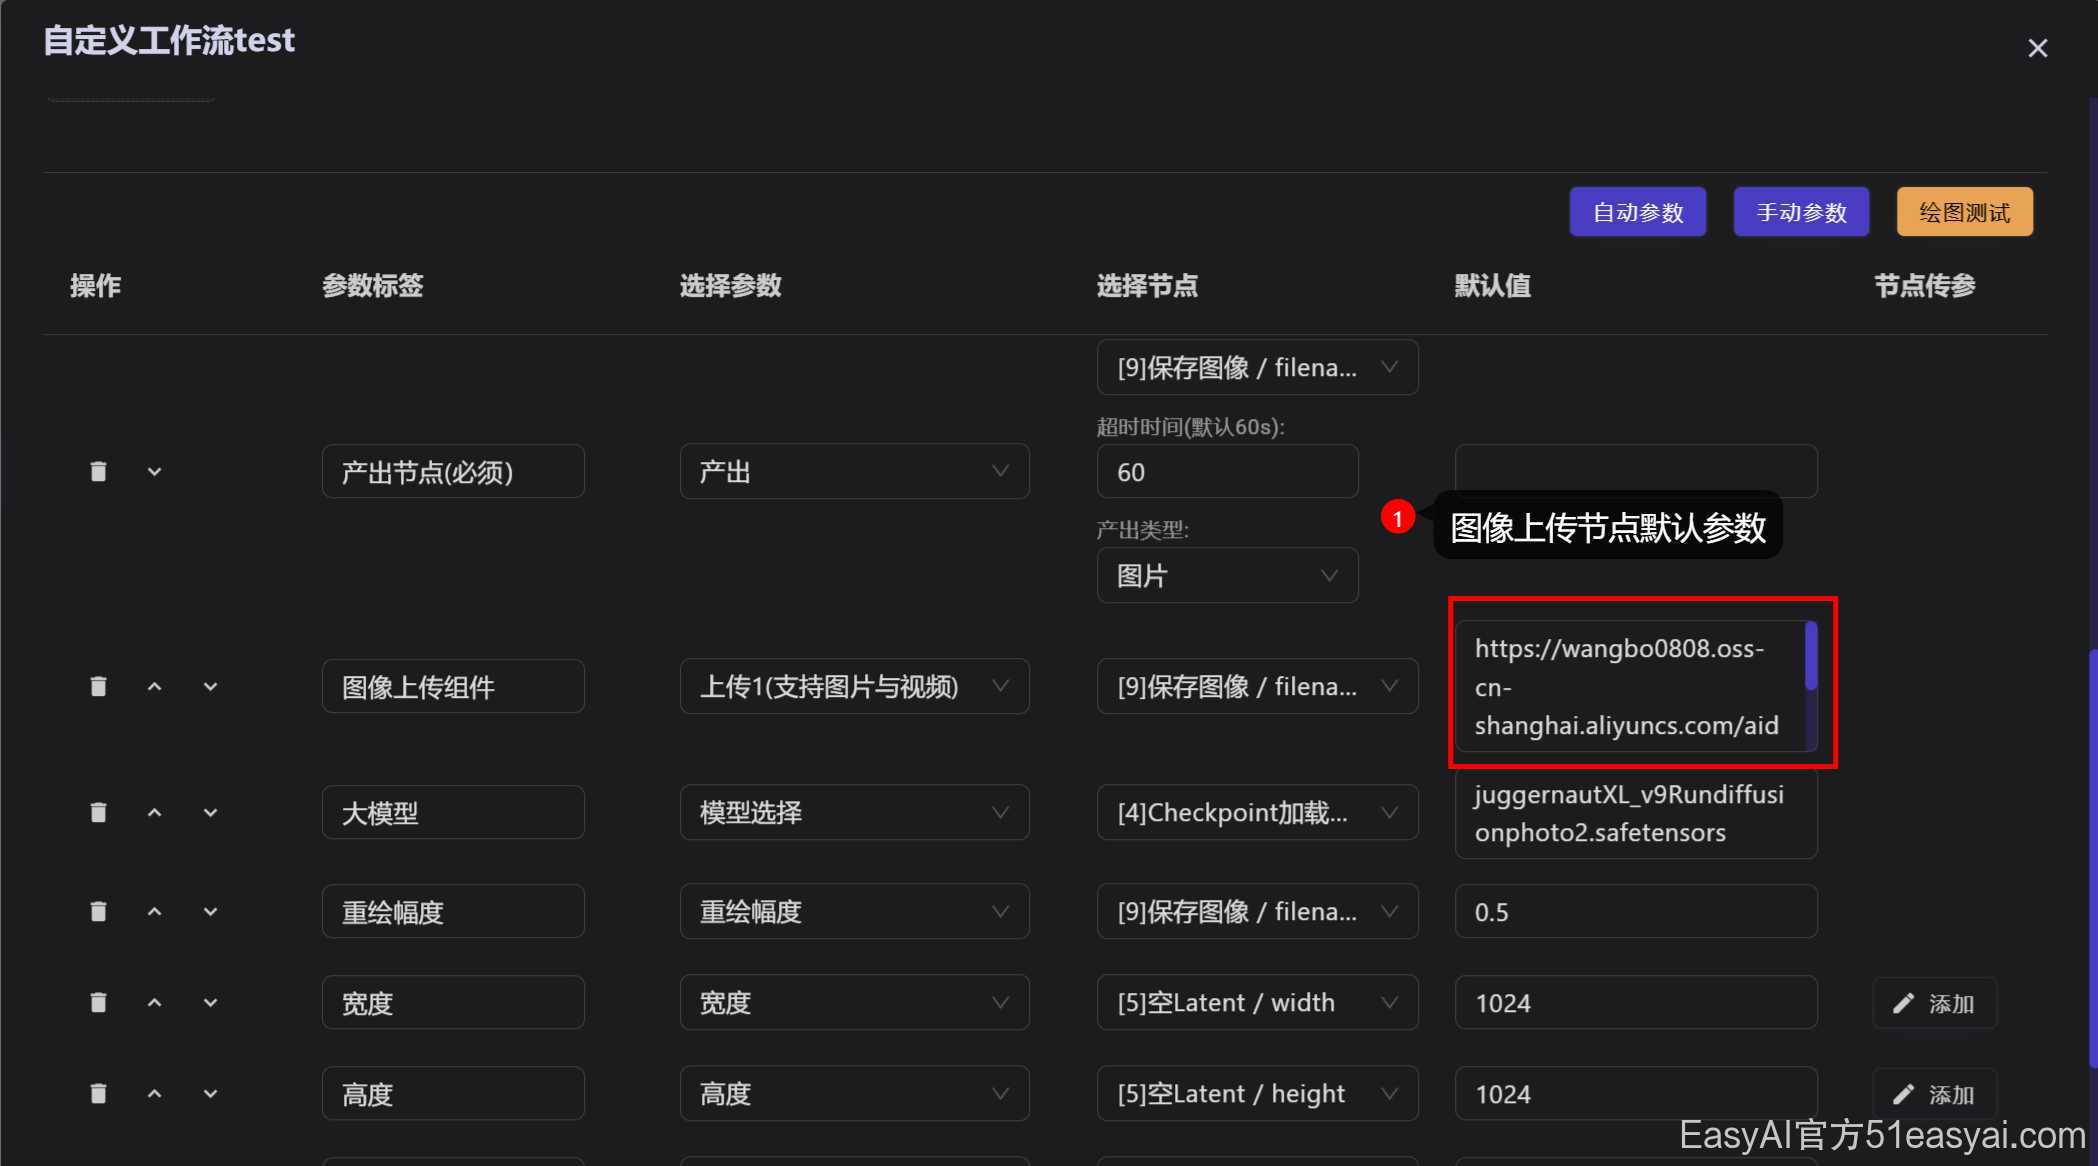Move 大模型 row down
Screen dimensions: 2098x1166
pos(210,812)
